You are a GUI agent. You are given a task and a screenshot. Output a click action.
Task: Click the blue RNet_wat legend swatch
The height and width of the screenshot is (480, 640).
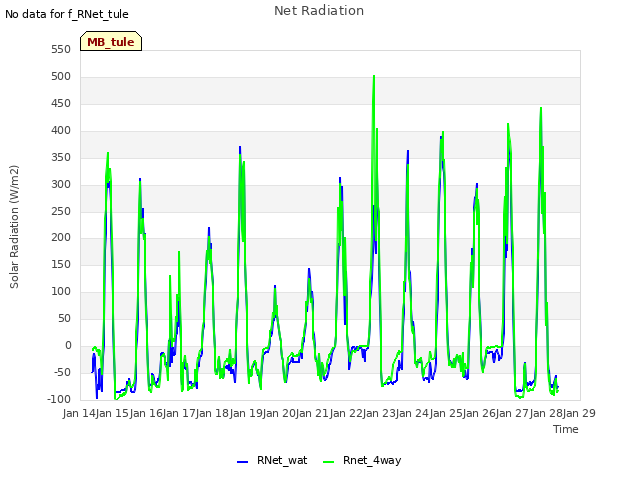pos(242,462)
